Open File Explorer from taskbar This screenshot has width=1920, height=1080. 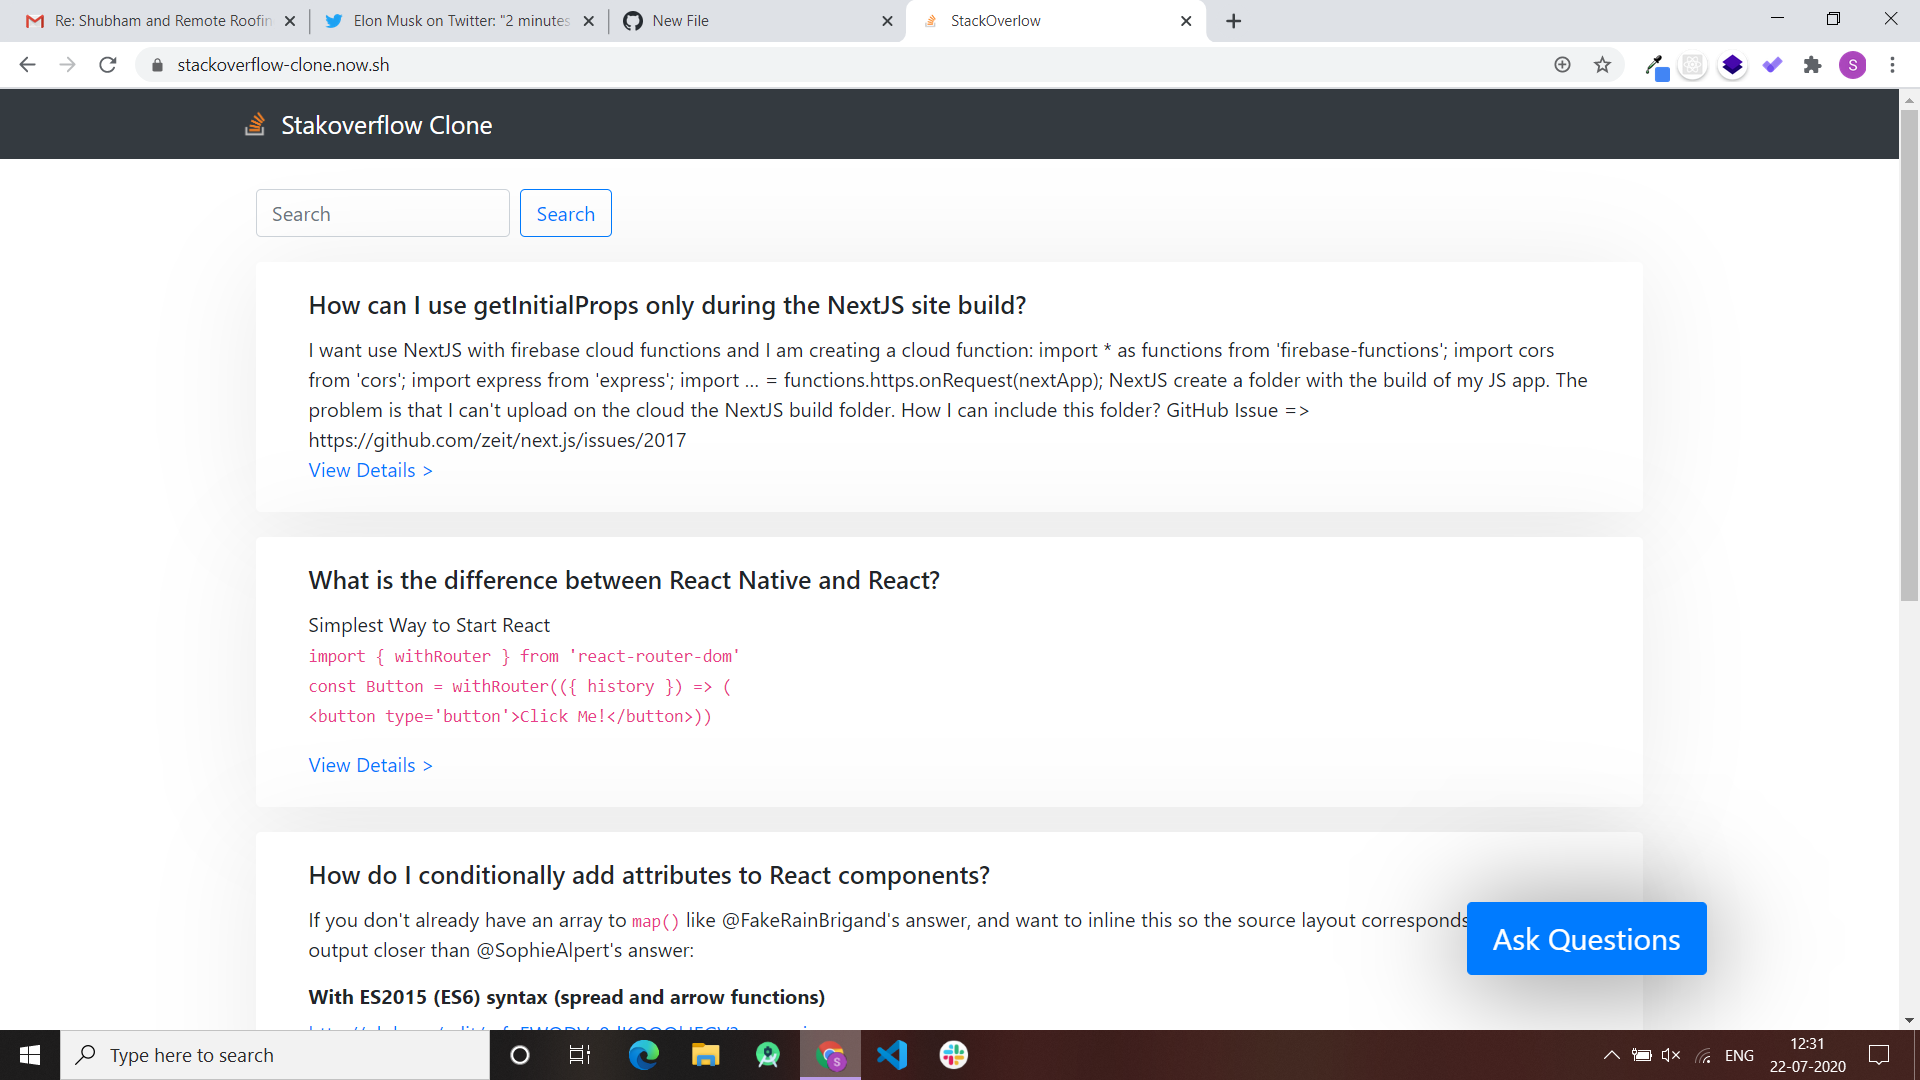705,1055
